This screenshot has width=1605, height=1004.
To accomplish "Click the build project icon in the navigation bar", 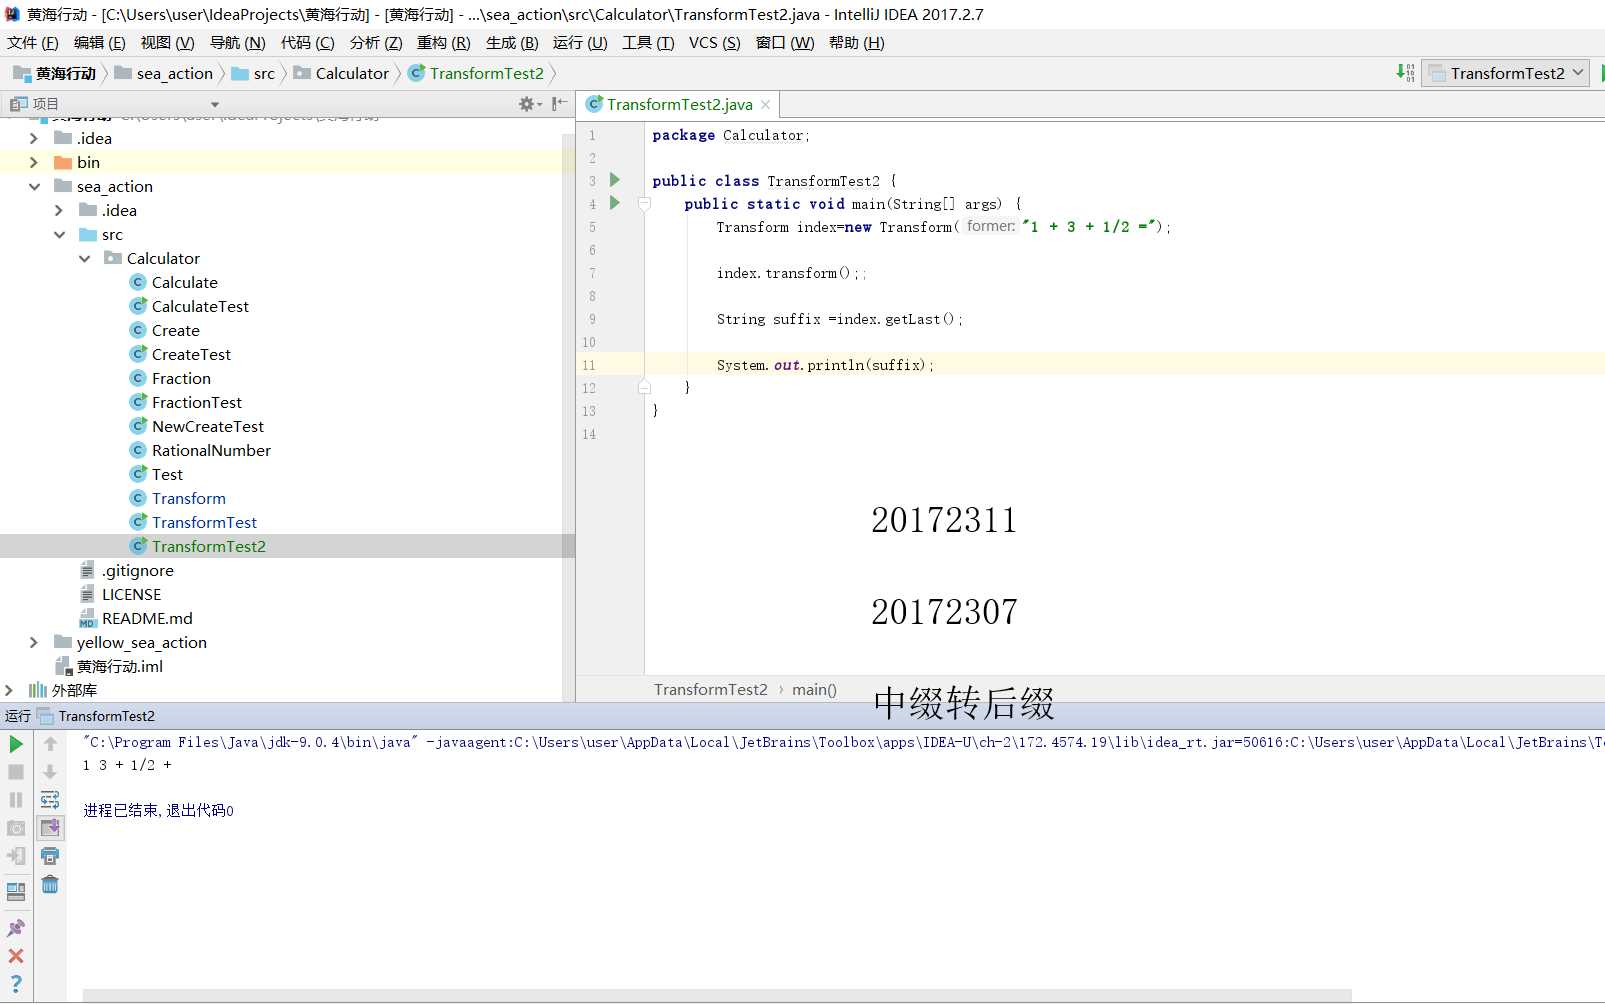I will tap(1405, 73).
